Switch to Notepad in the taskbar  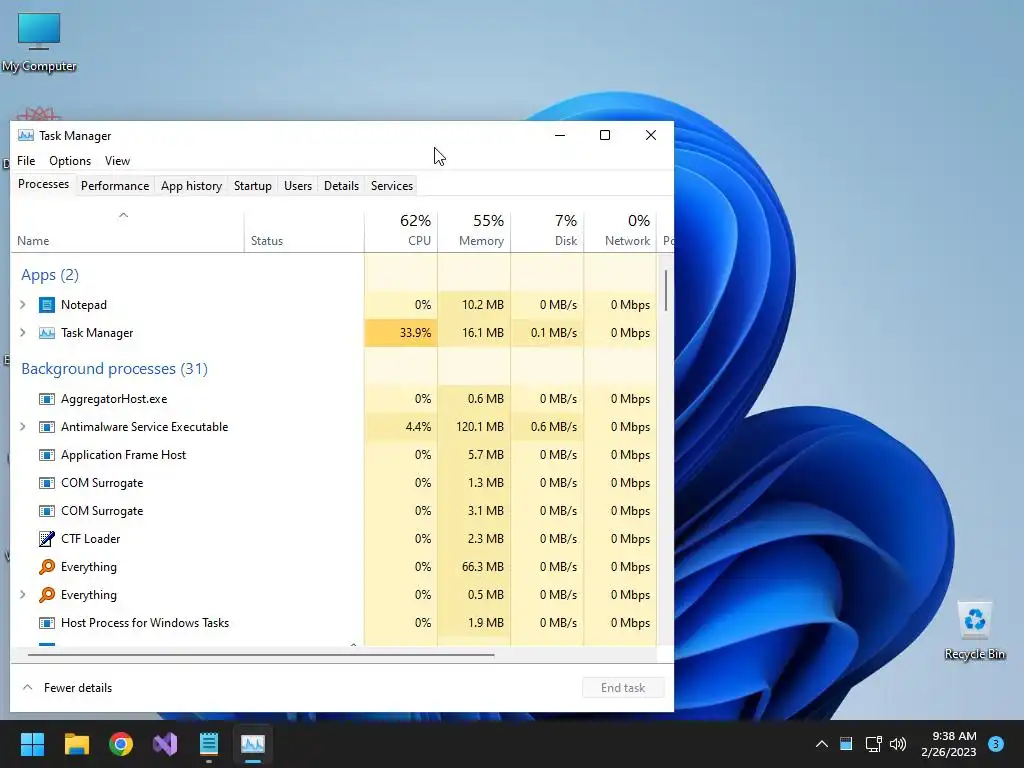(209, 744)
